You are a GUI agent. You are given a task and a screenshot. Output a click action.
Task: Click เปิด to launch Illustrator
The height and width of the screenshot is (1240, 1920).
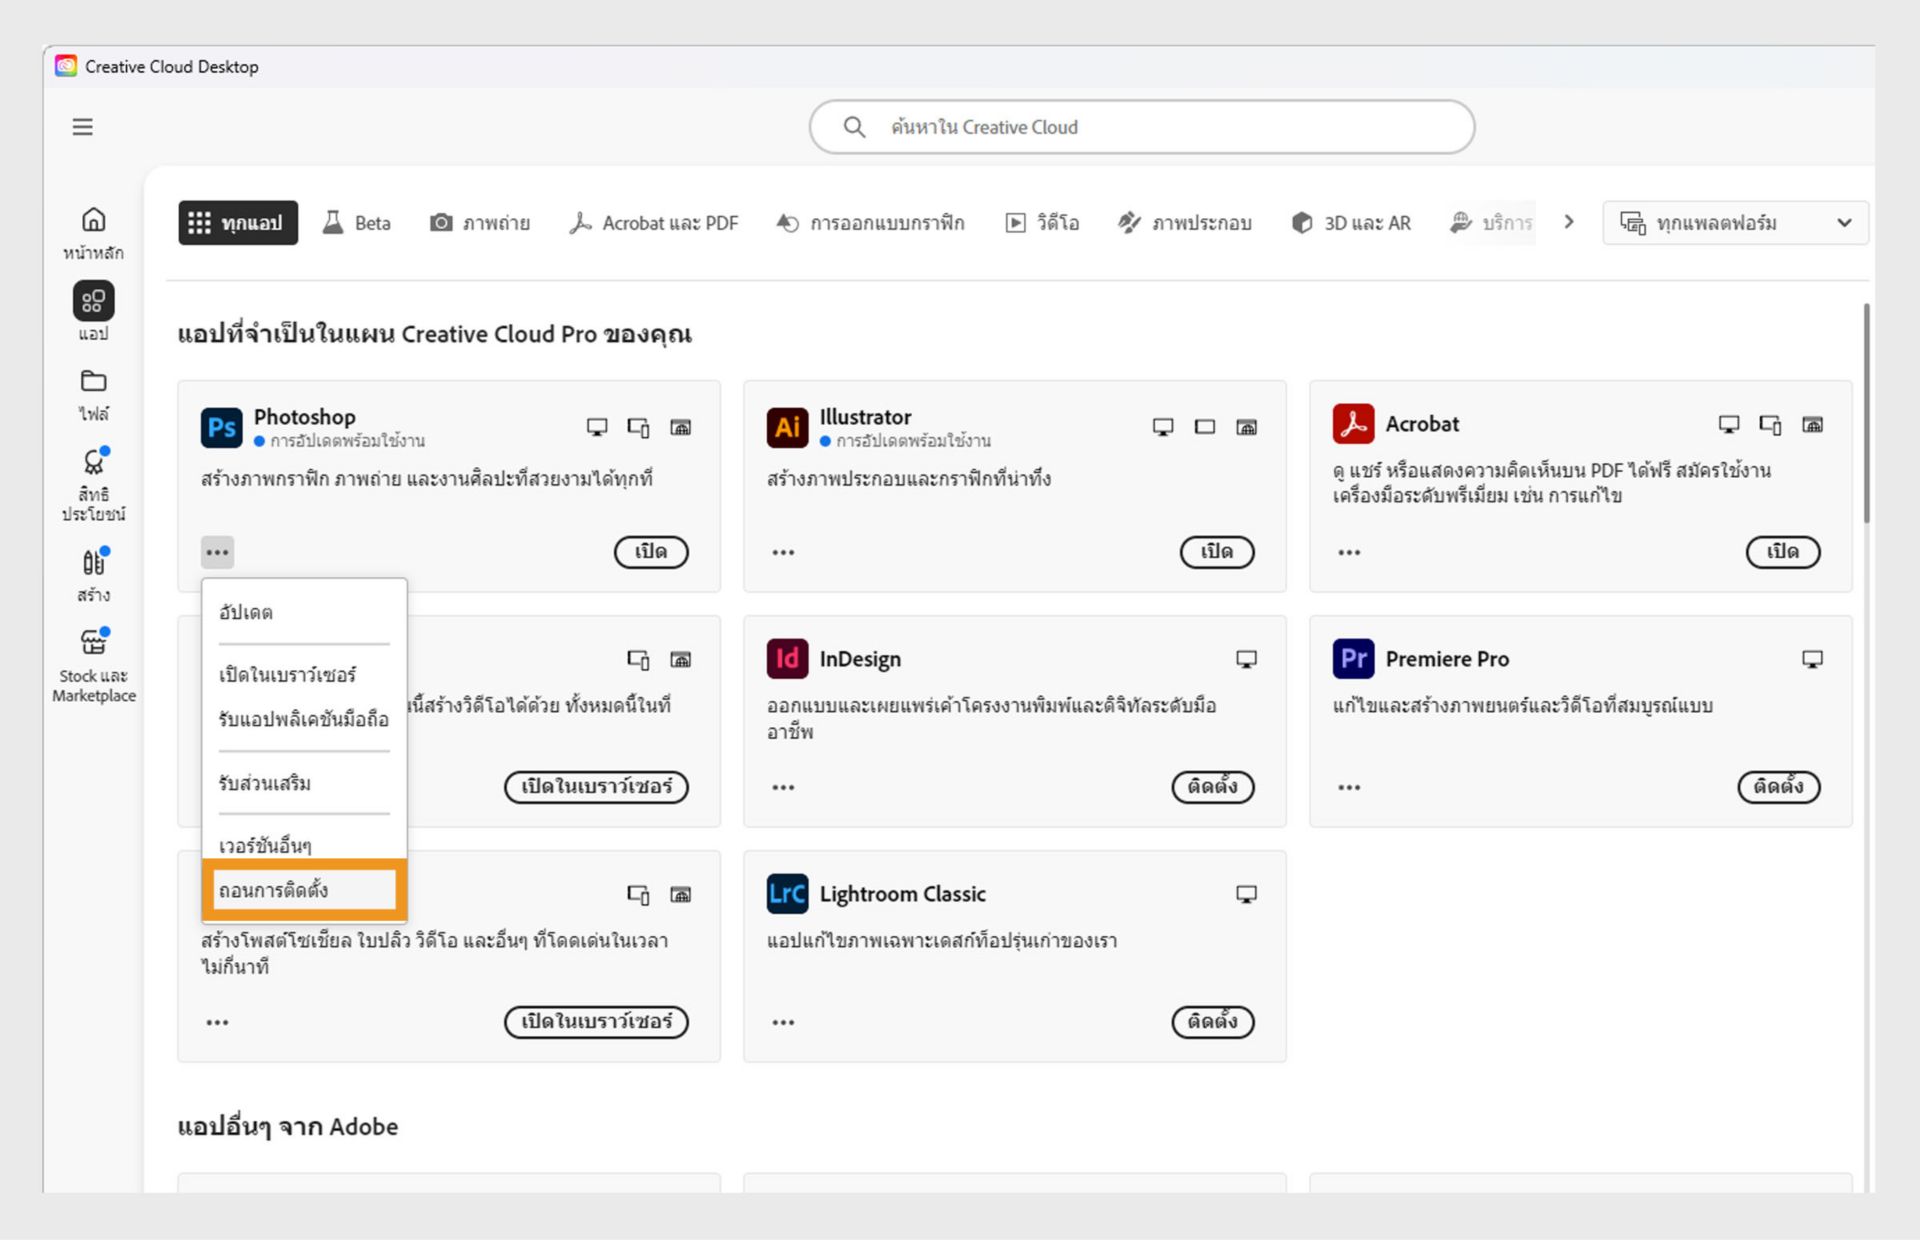(1217, 552)
